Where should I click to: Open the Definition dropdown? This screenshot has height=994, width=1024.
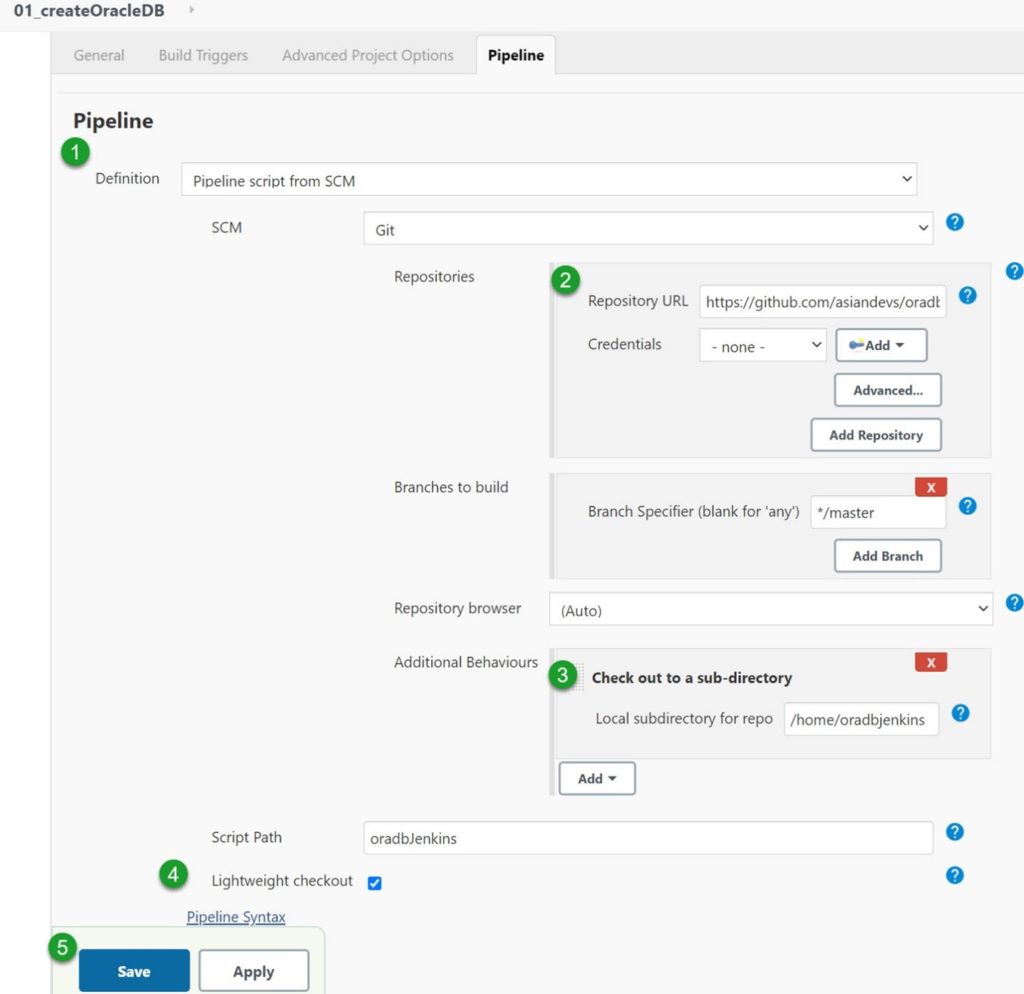(548, 179)
